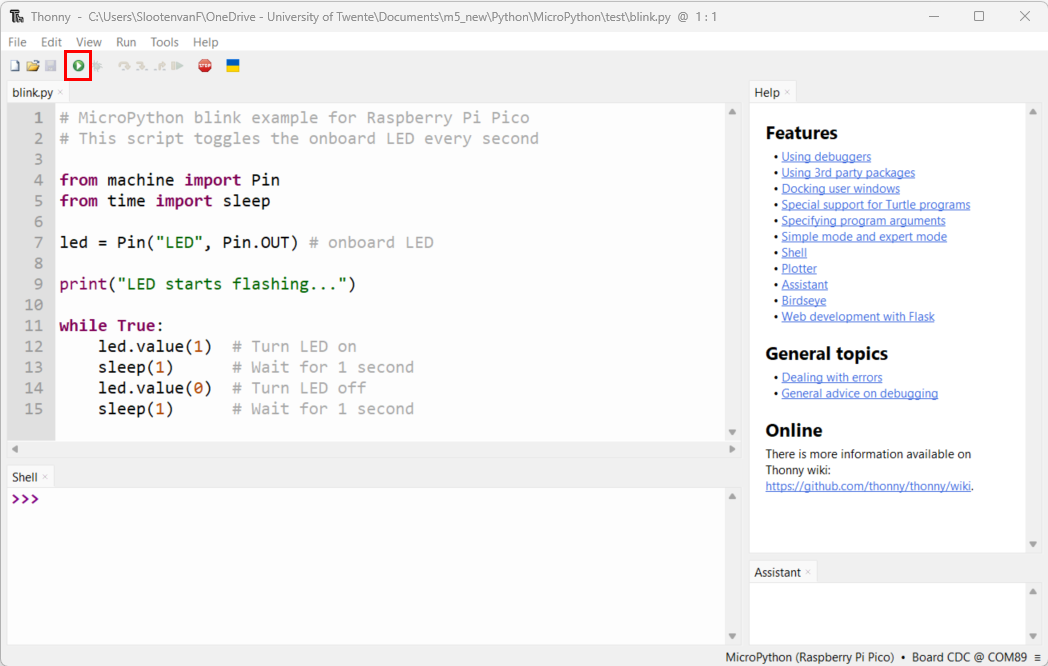
Task: Open the Thonny wiki GitHub URL
Action: (x=868, y=486)
